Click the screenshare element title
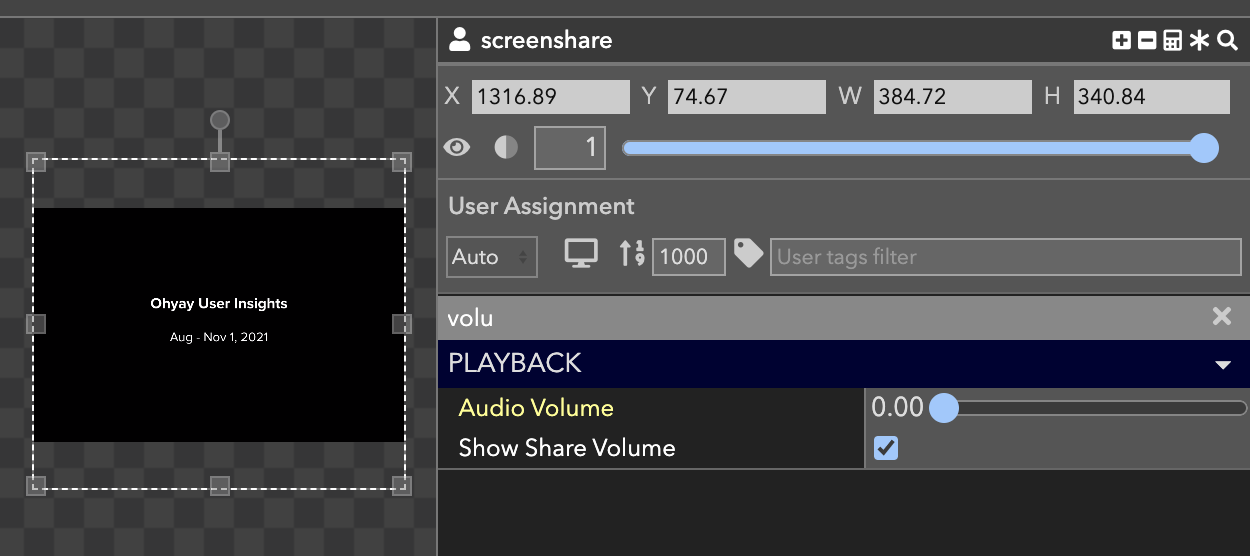 [x=546, y=41]
